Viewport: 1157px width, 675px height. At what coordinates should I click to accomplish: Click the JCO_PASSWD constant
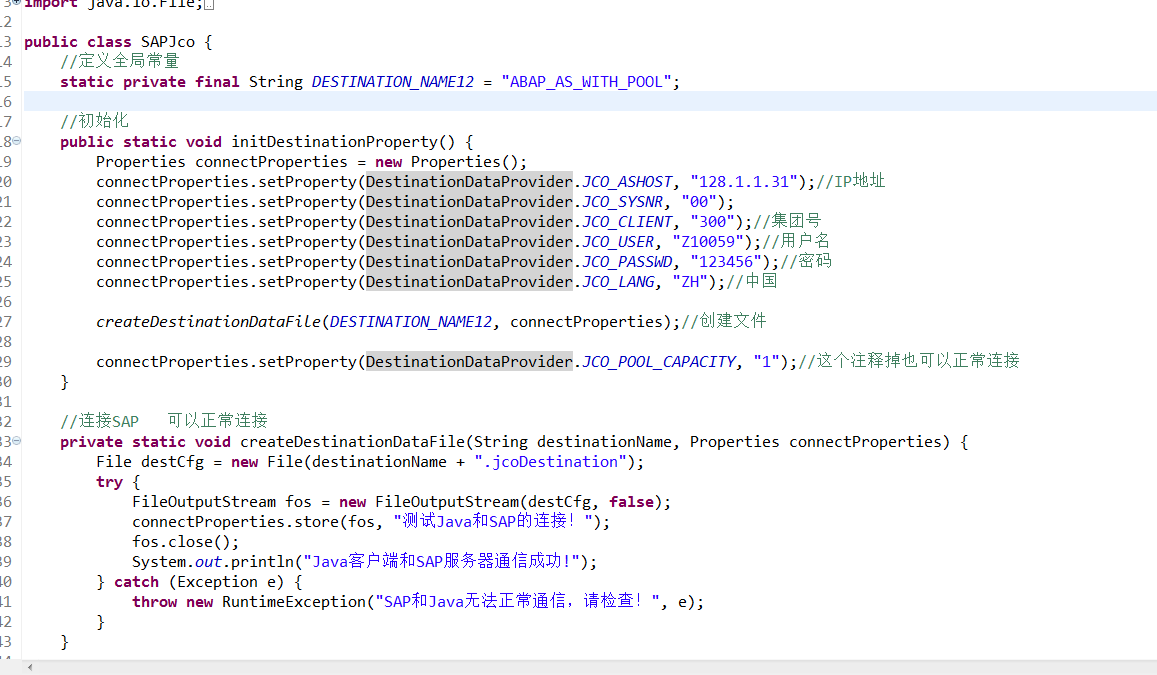(627, 262)
